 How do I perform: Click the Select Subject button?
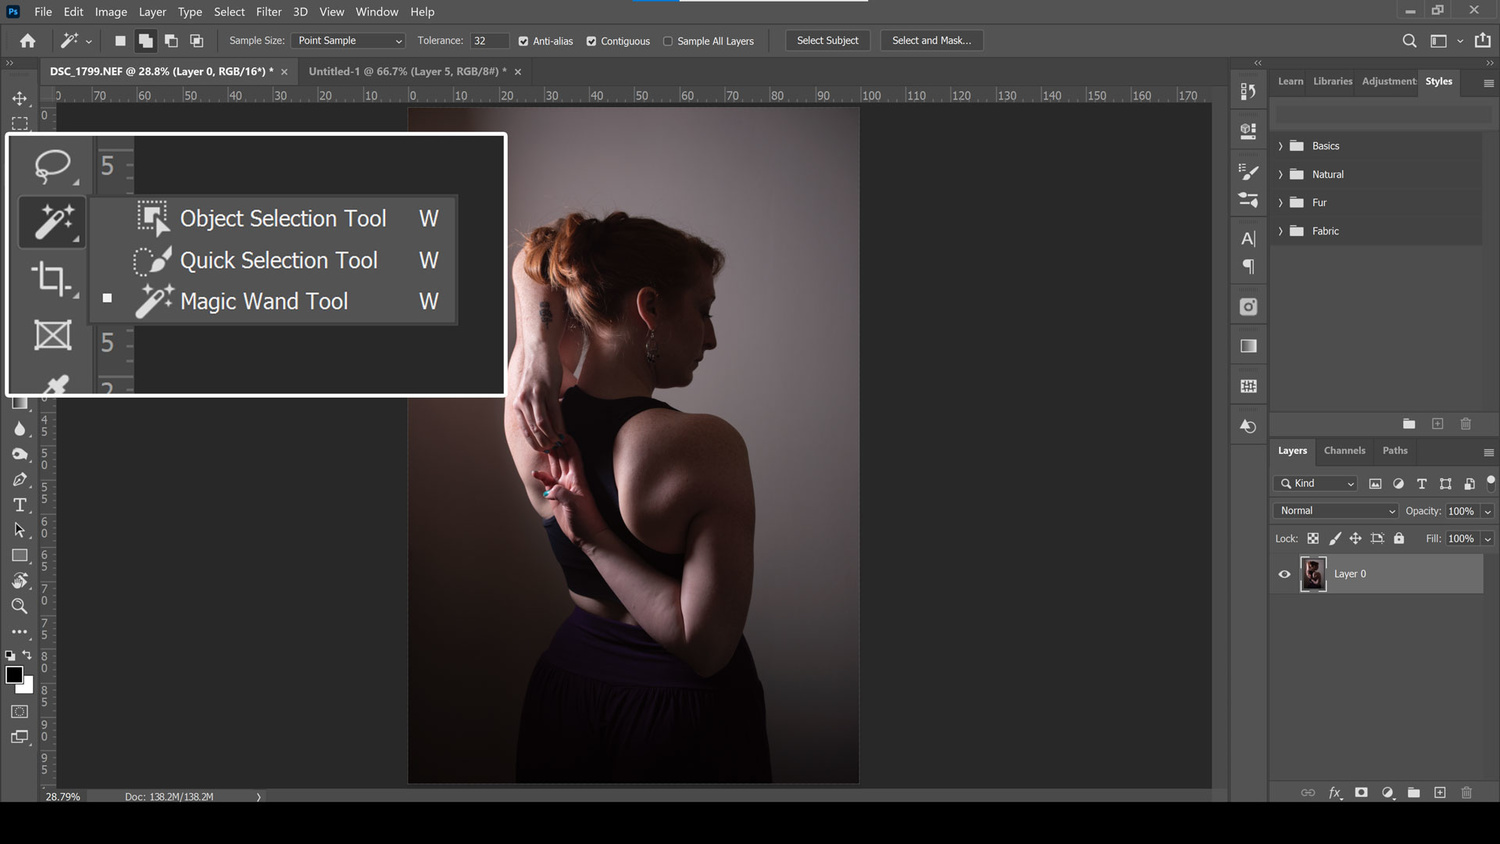click(x=827, y=40)
